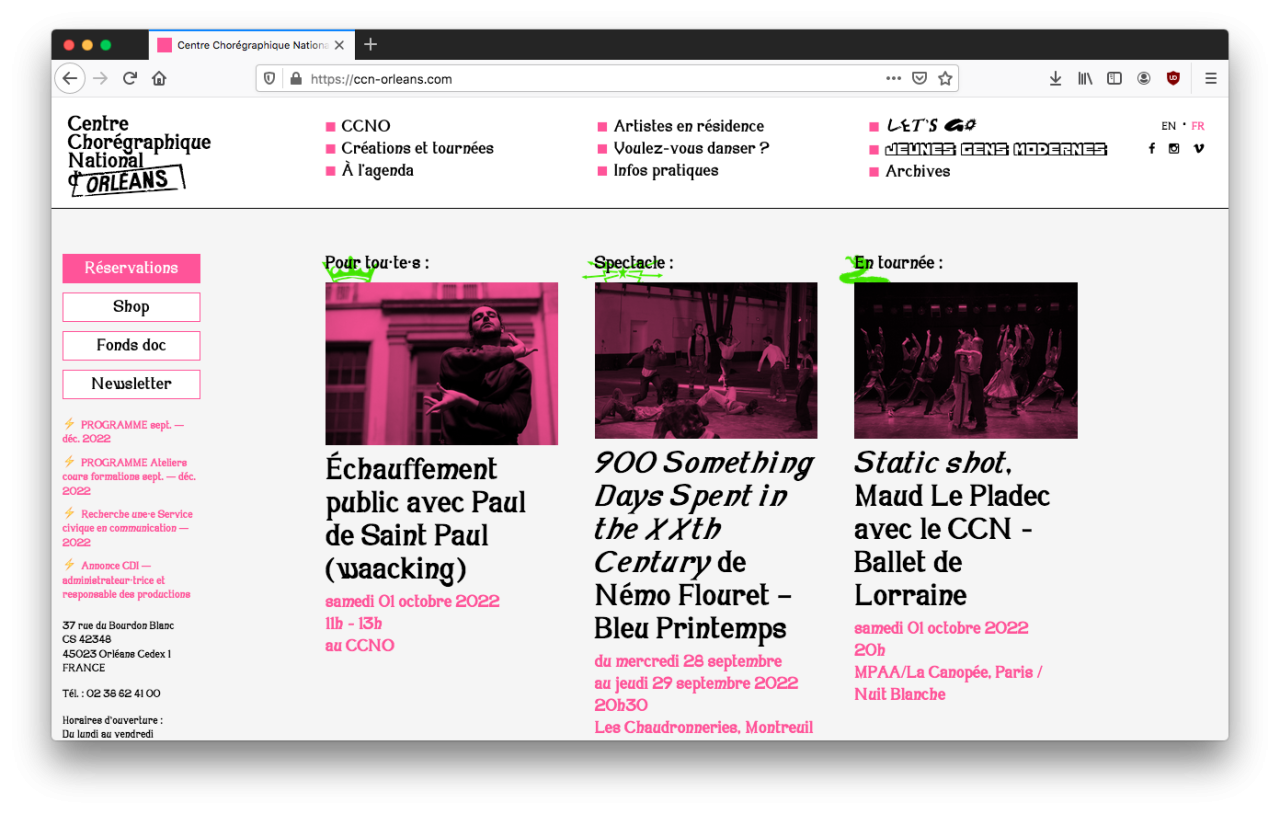Click the Vimeo social icon
Image resolution: width=1280 pixels, height=814 pixels.
pos(1198,148)
